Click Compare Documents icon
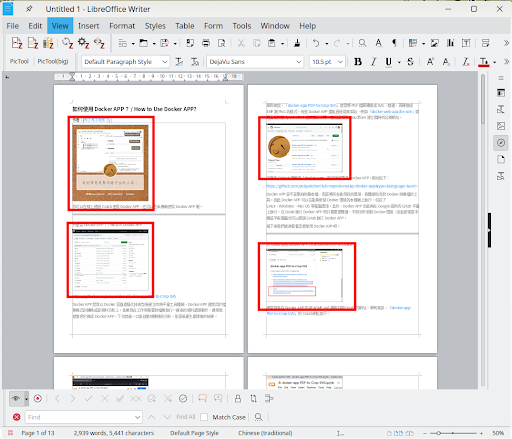This screenshot has width=512, height=439. pyautogui.click(x=253, y=398)
